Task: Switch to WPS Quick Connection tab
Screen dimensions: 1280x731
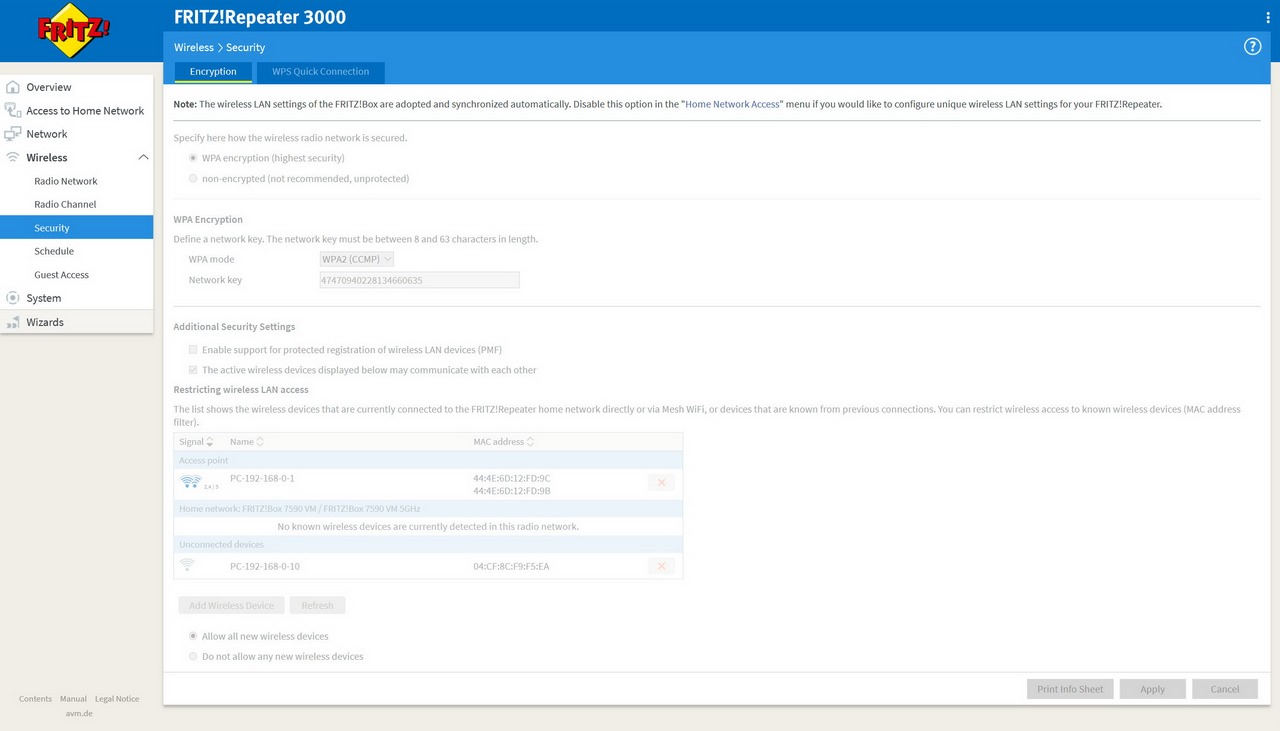Action: tap(320, 72)
